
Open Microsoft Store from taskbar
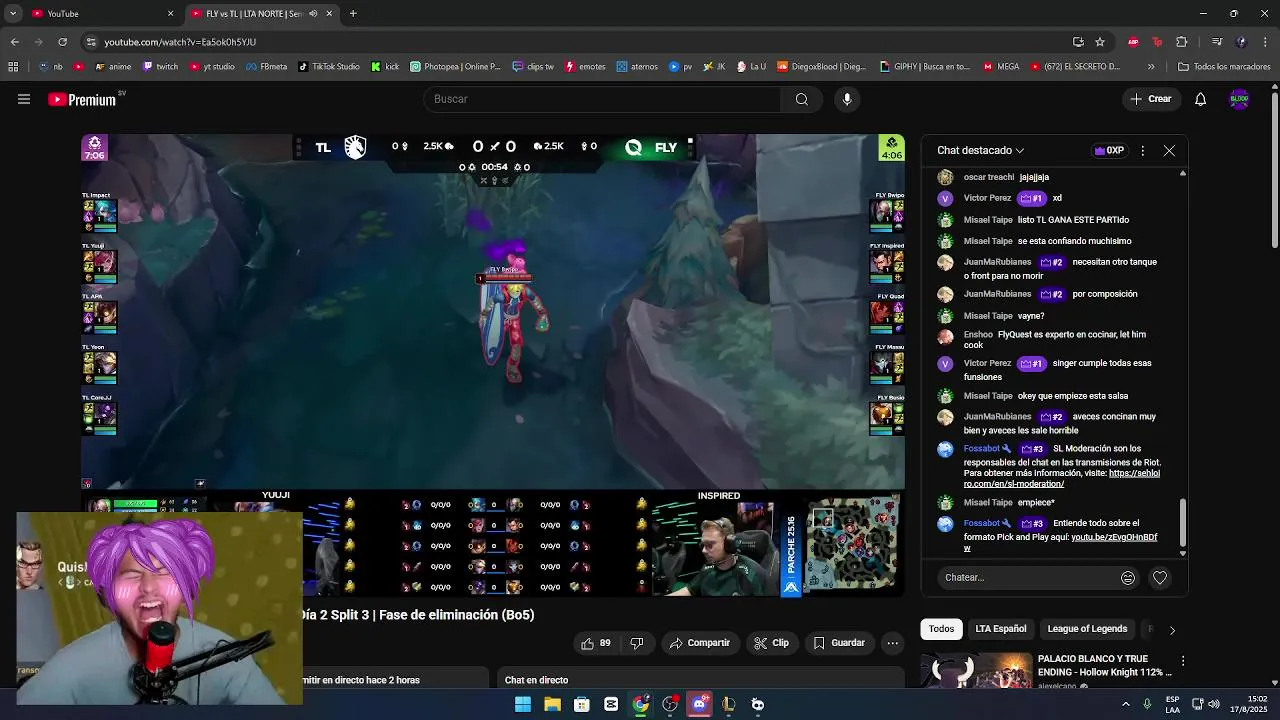click(582, 704)
